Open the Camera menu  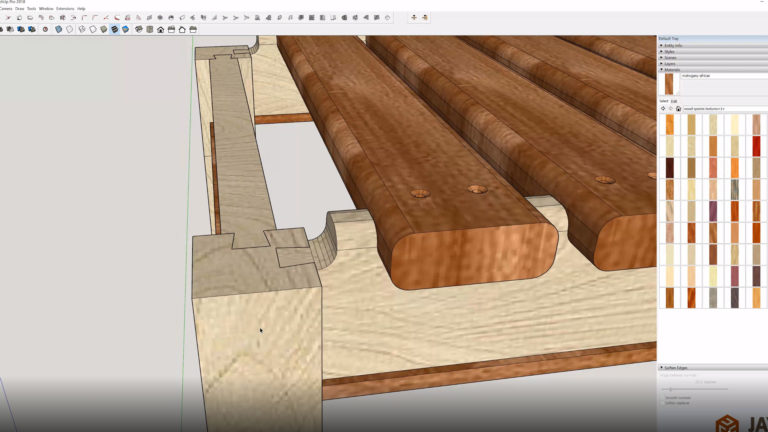(6, 9)
